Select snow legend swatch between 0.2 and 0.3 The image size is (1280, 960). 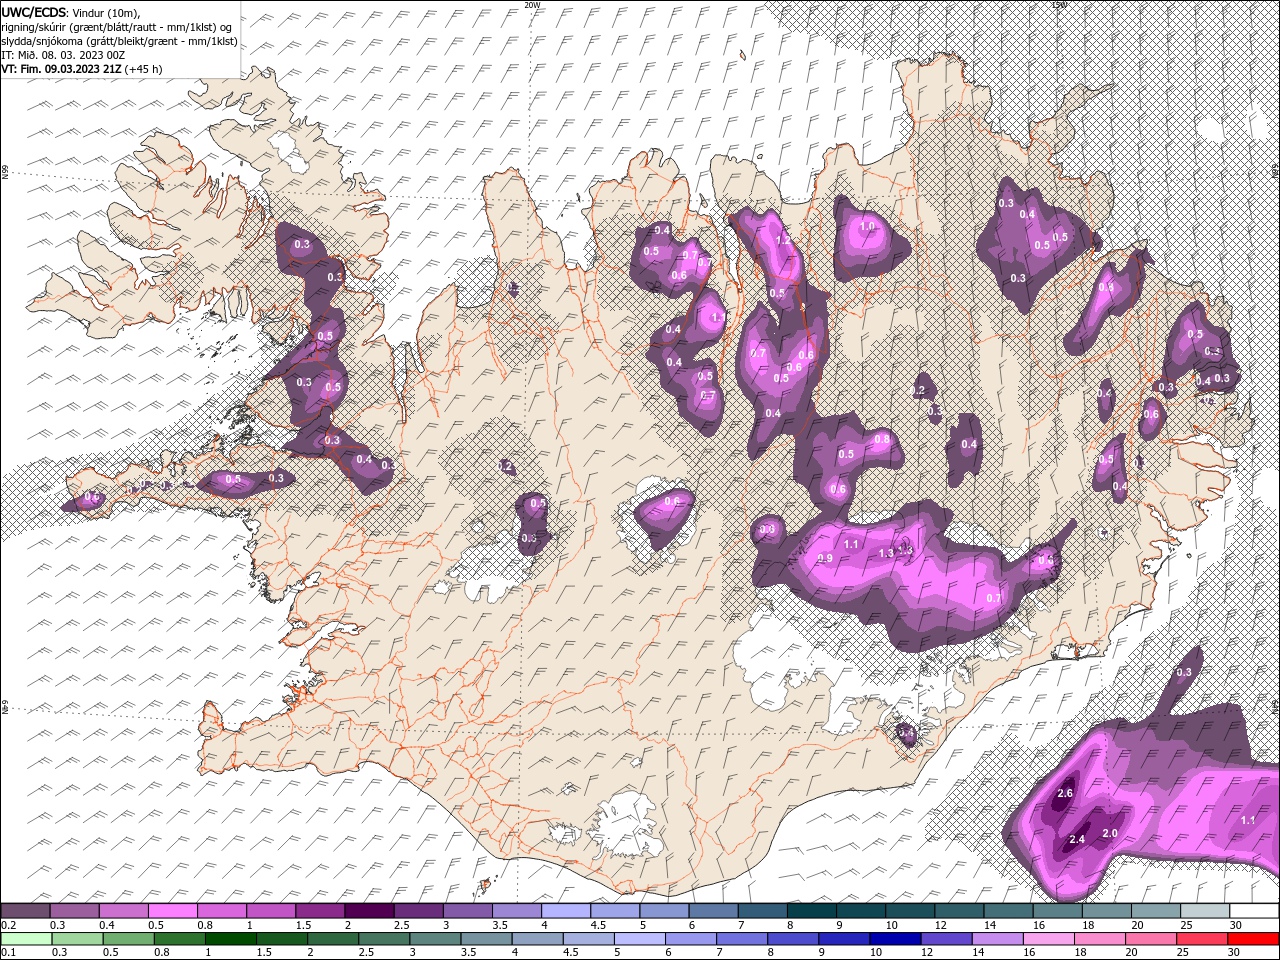(25, 911)
